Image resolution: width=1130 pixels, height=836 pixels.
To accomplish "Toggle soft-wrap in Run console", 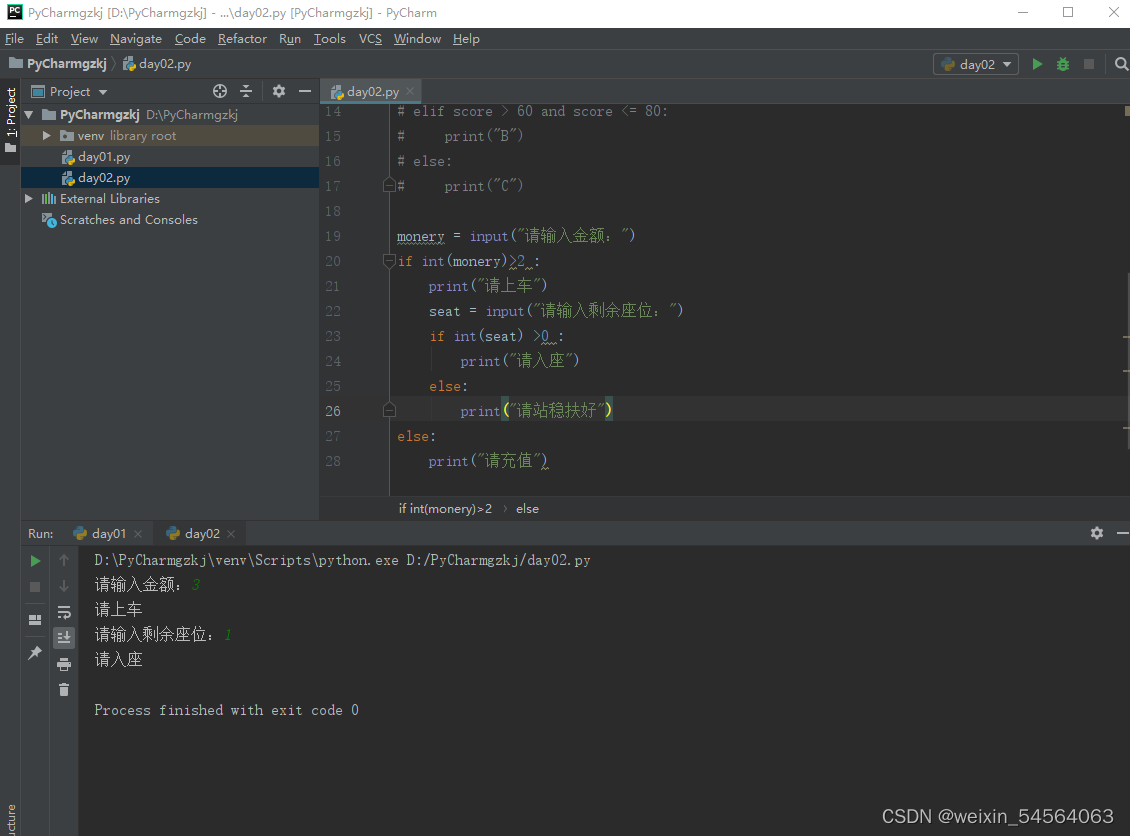I will coord(64,612).
